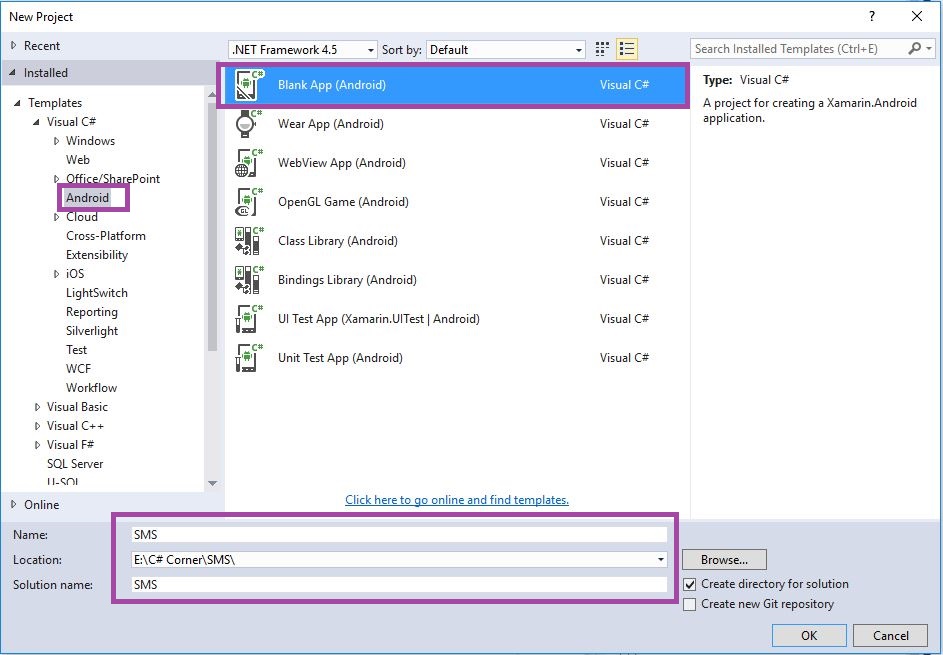The width and height of the screenshot is (943, 655).
Task: Toggle Create directory for solution checkbox
Action: tap(690, 584)
